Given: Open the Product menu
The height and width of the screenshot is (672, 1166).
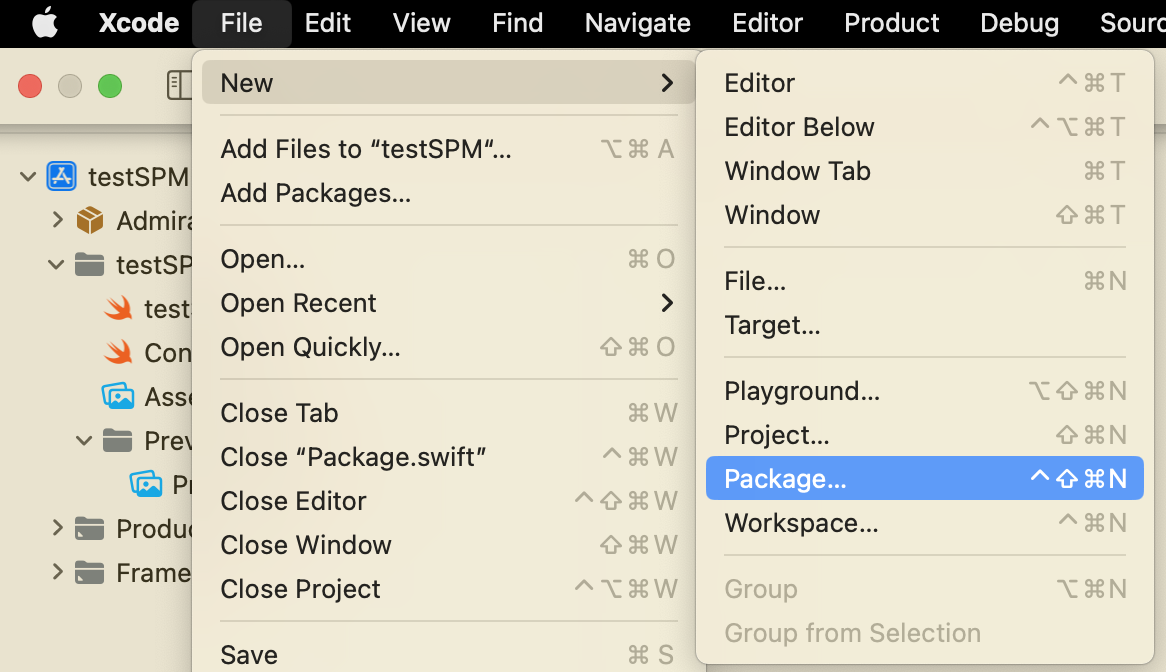Looking at the screenshot, I should (x=892, y=23).
